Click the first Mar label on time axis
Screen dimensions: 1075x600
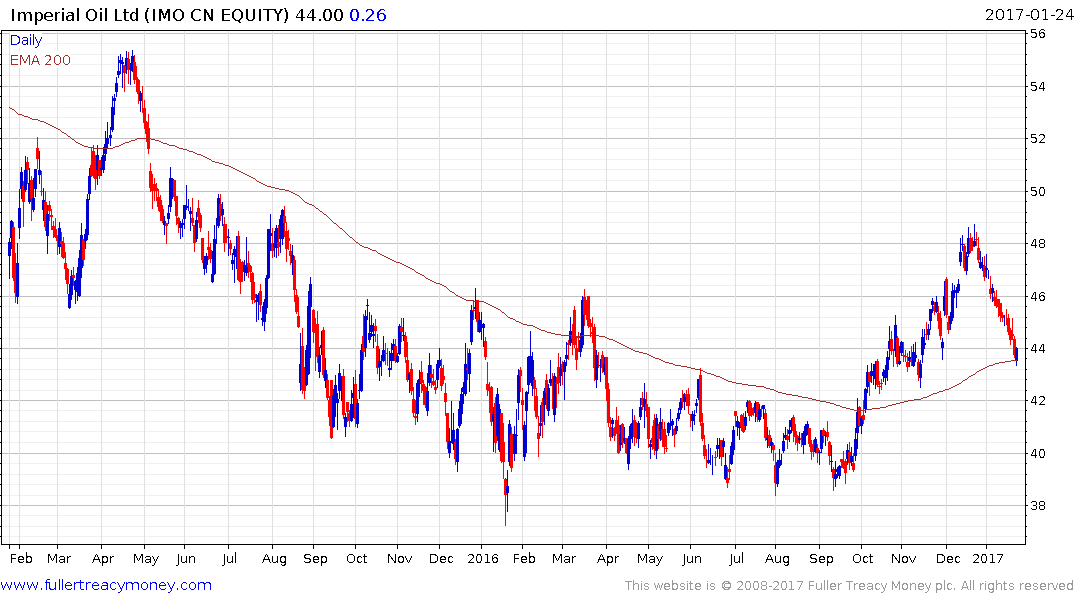tap(59, 558)
